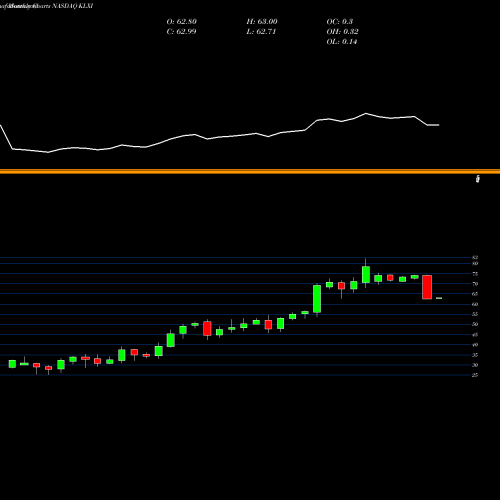Click the tall green candle rising from 56 to 70
Image resolution: width=500 pixels, height=500 pixels.
(x=317, y=299)
